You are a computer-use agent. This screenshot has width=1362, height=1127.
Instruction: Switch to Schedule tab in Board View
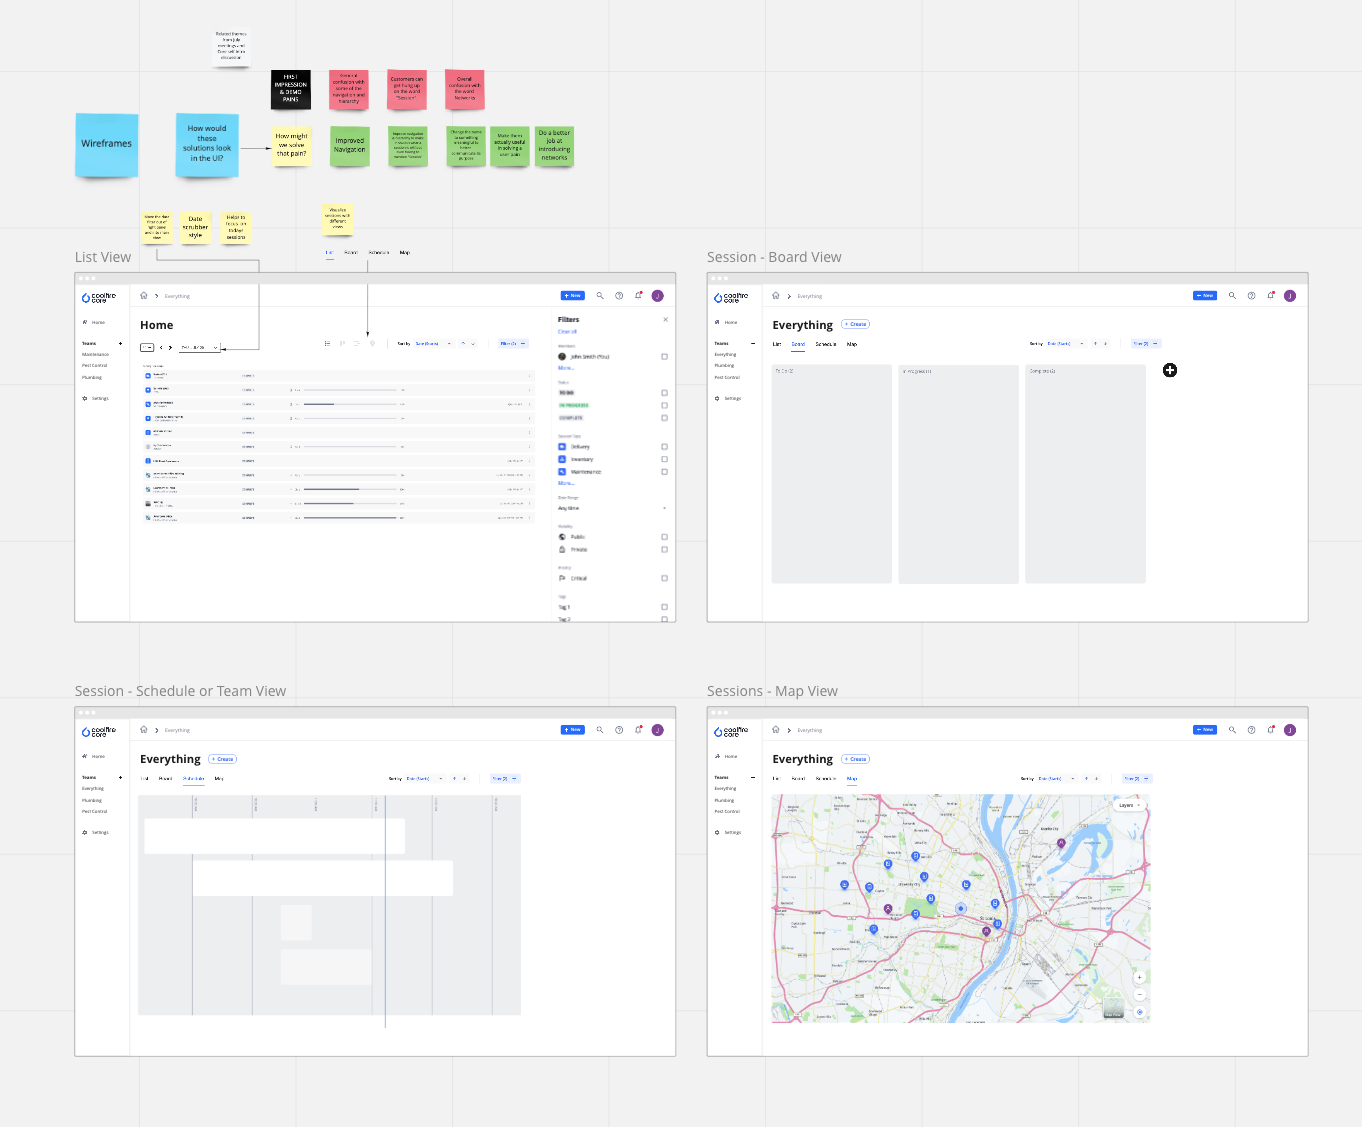click(825, 344)
